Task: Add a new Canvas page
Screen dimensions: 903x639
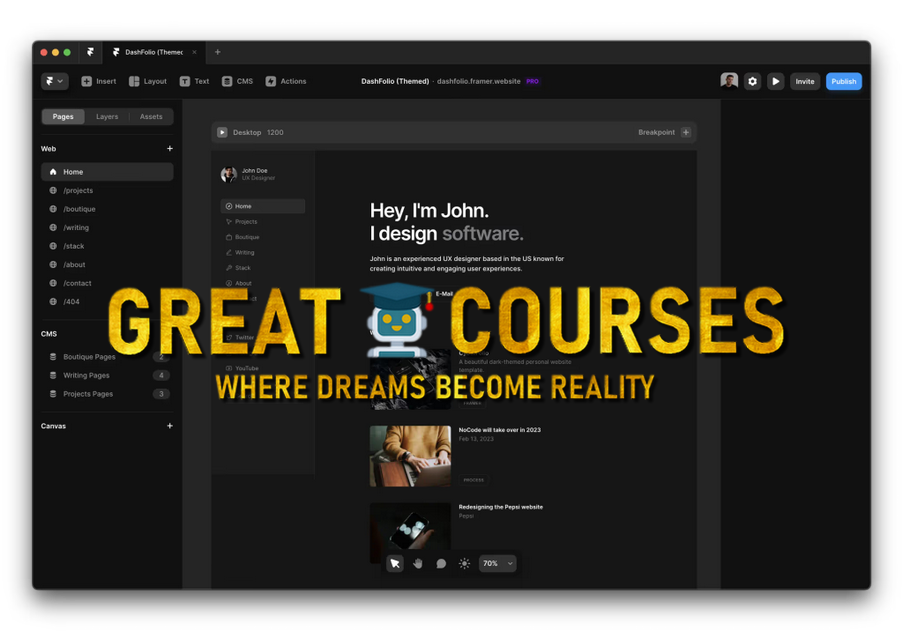Action: (170, 426)
